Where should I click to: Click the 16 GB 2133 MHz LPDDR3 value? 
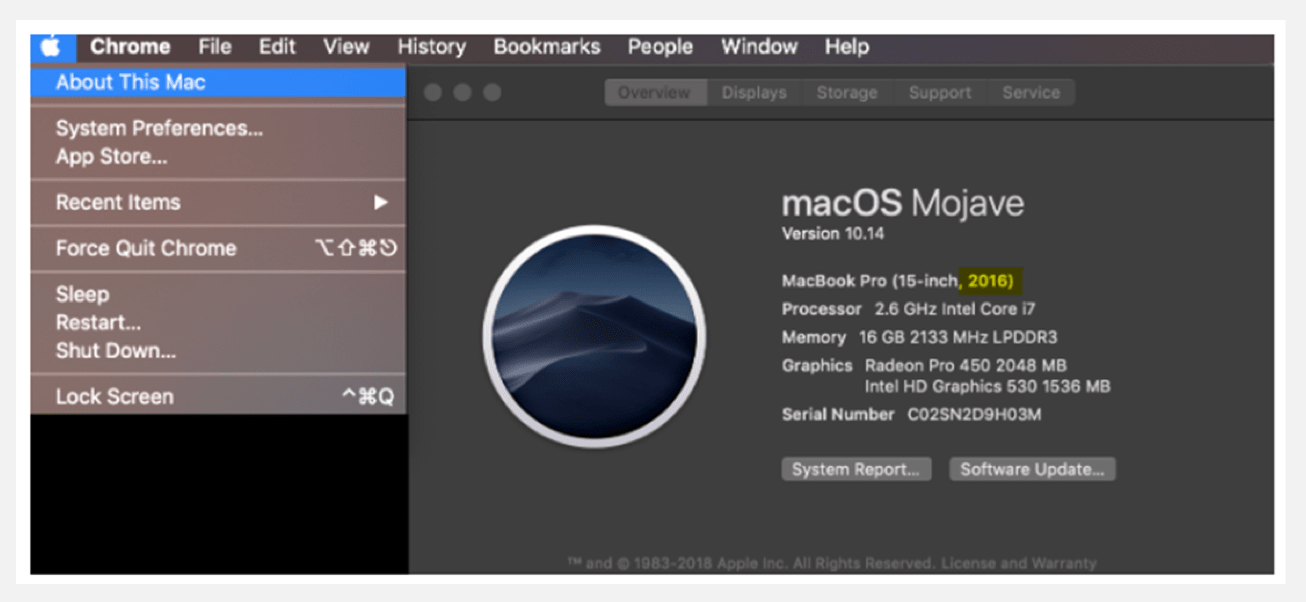pyautogui.click(x=958, y=337)
